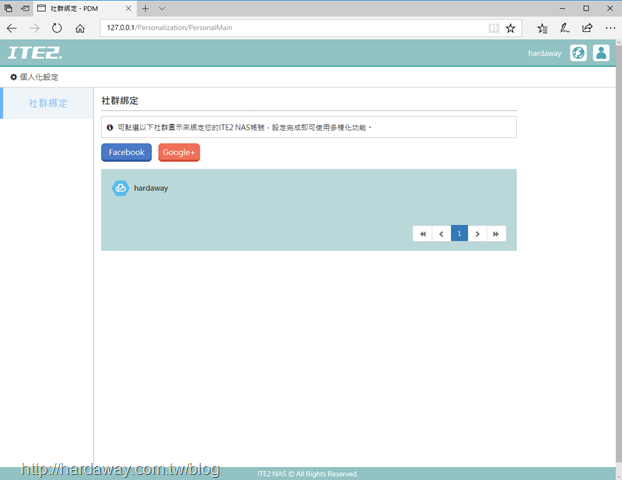Open reading view book icon
This screenshot has width=622, height=480.
[x=493, y=28]
